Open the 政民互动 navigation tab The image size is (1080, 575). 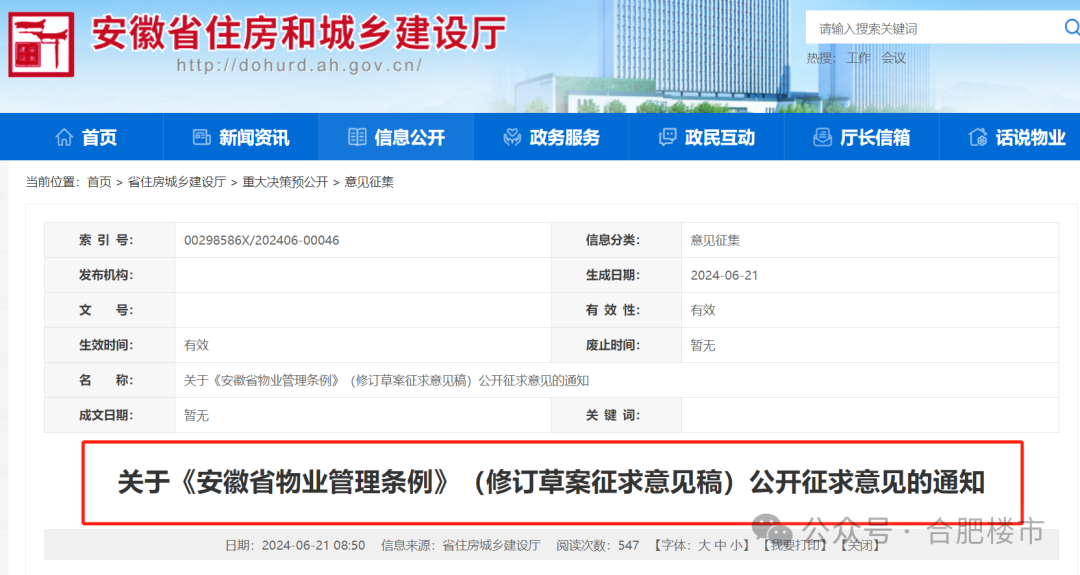pos(707,137)
